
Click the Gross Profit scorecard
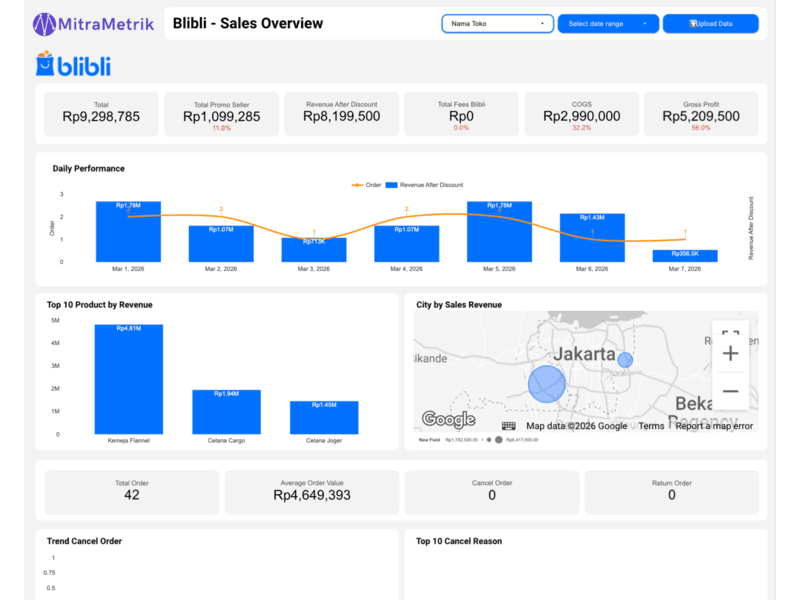[700, 114]
